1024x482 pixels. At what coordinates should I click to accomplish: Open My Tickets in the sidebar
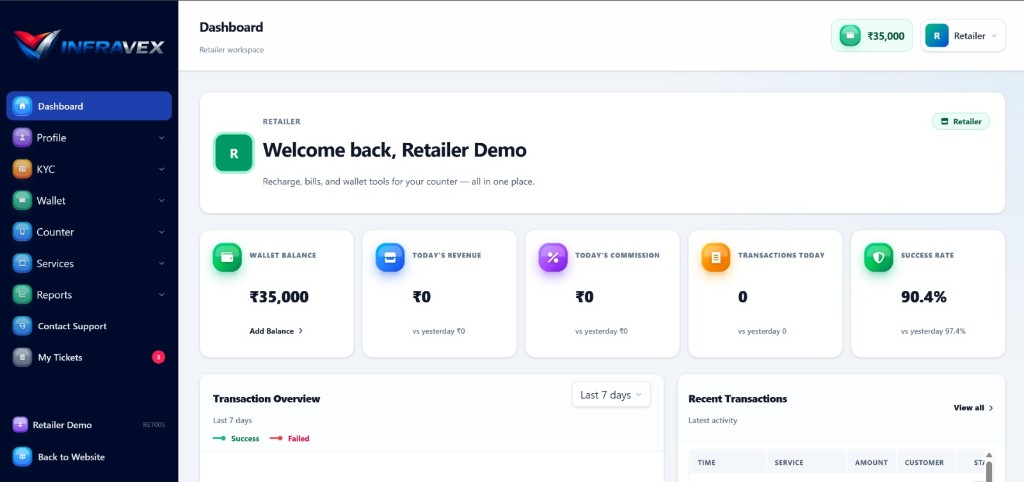click(x=89, y=357)
